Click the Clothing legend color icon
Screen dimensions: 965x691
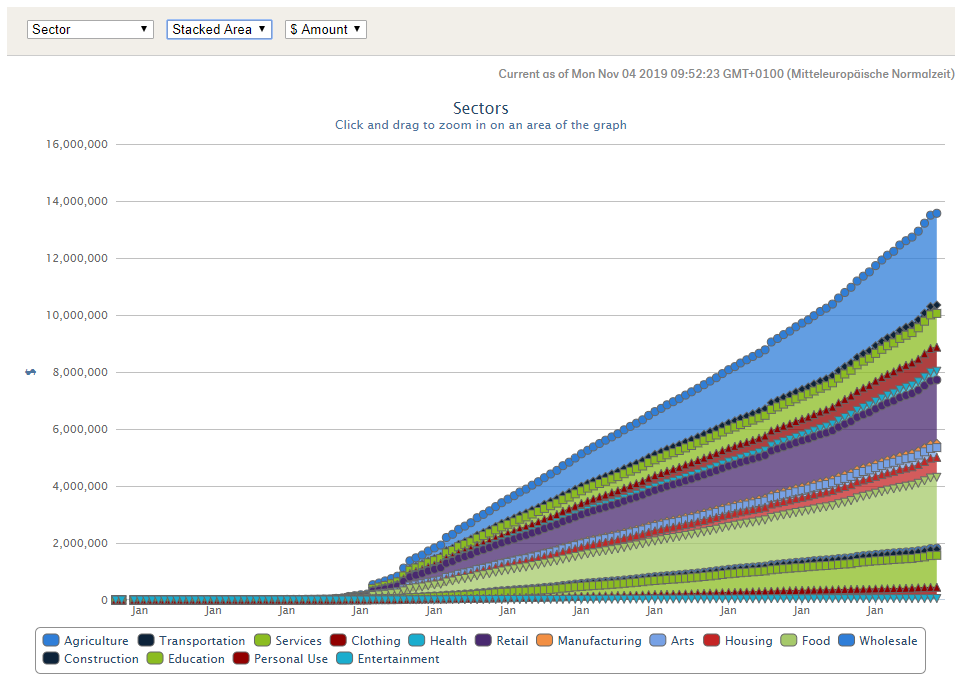pos(339,641)
